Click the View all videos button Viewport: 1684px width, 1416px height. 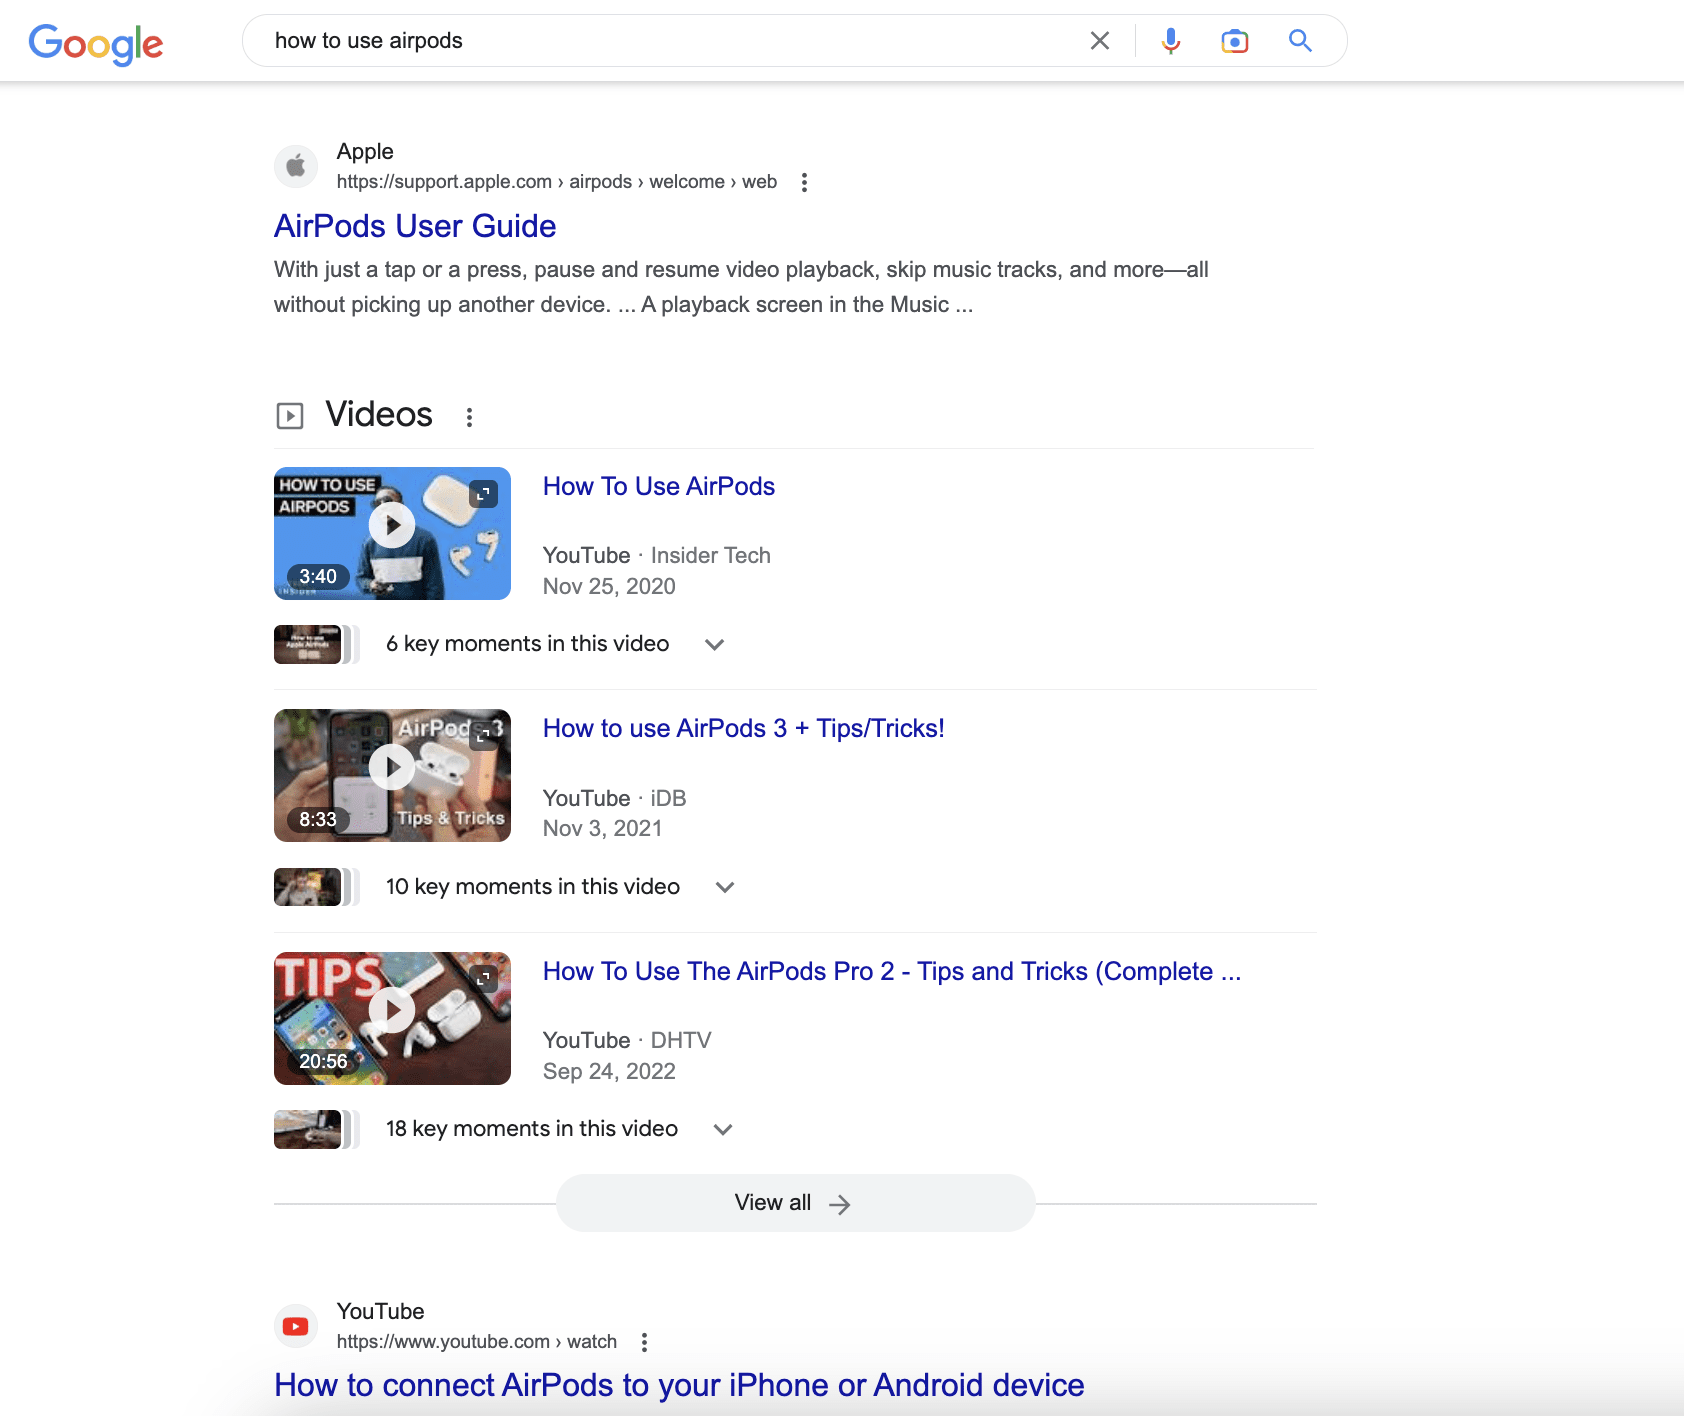click(x=795, y=1203)
